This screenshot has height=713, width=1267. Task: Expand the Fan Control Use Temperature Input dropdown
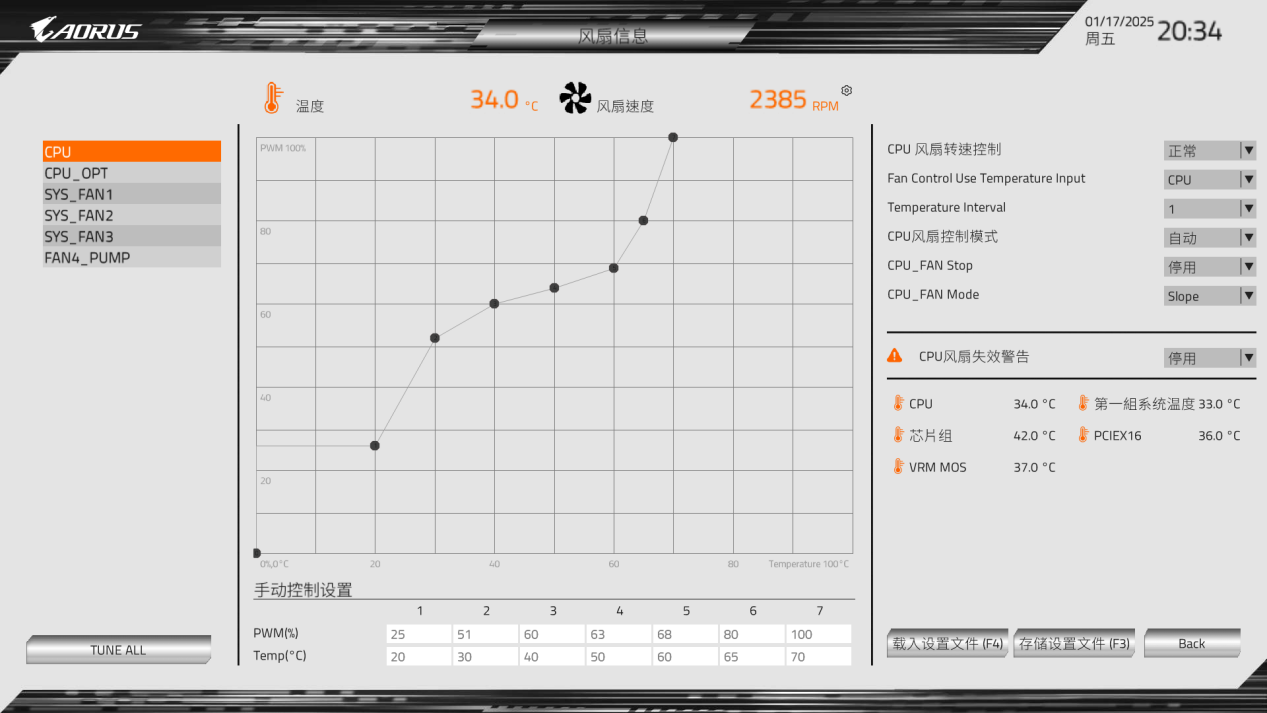1210,180
